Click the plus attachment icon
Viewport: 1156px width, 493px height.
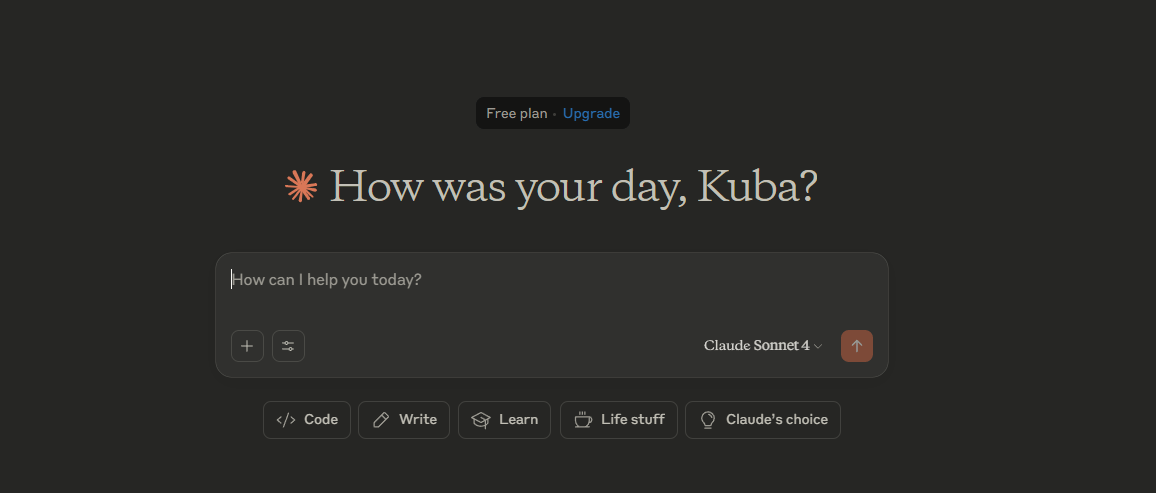point(247,346)
